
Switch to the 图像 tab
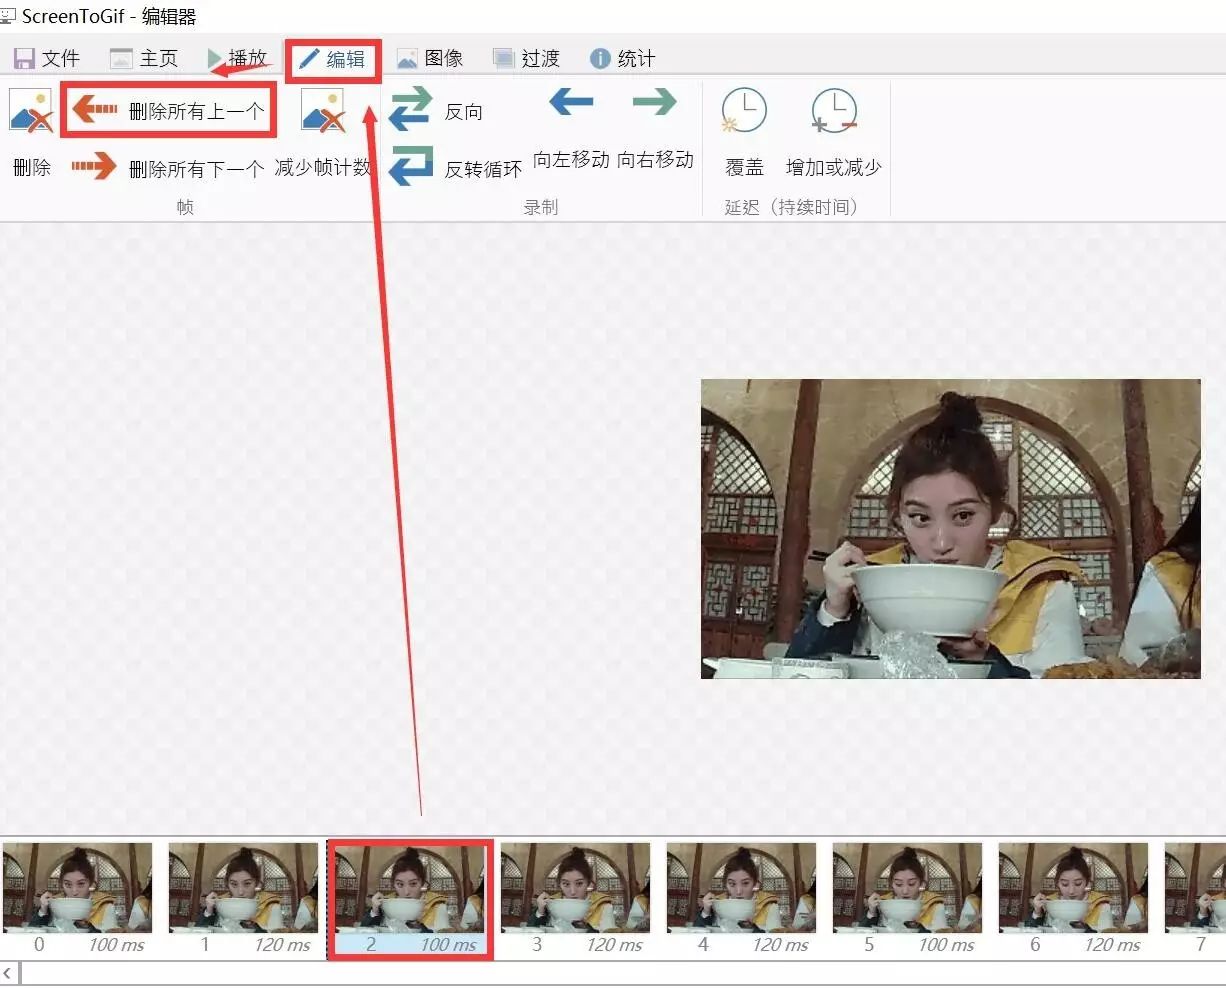point(430,59)
